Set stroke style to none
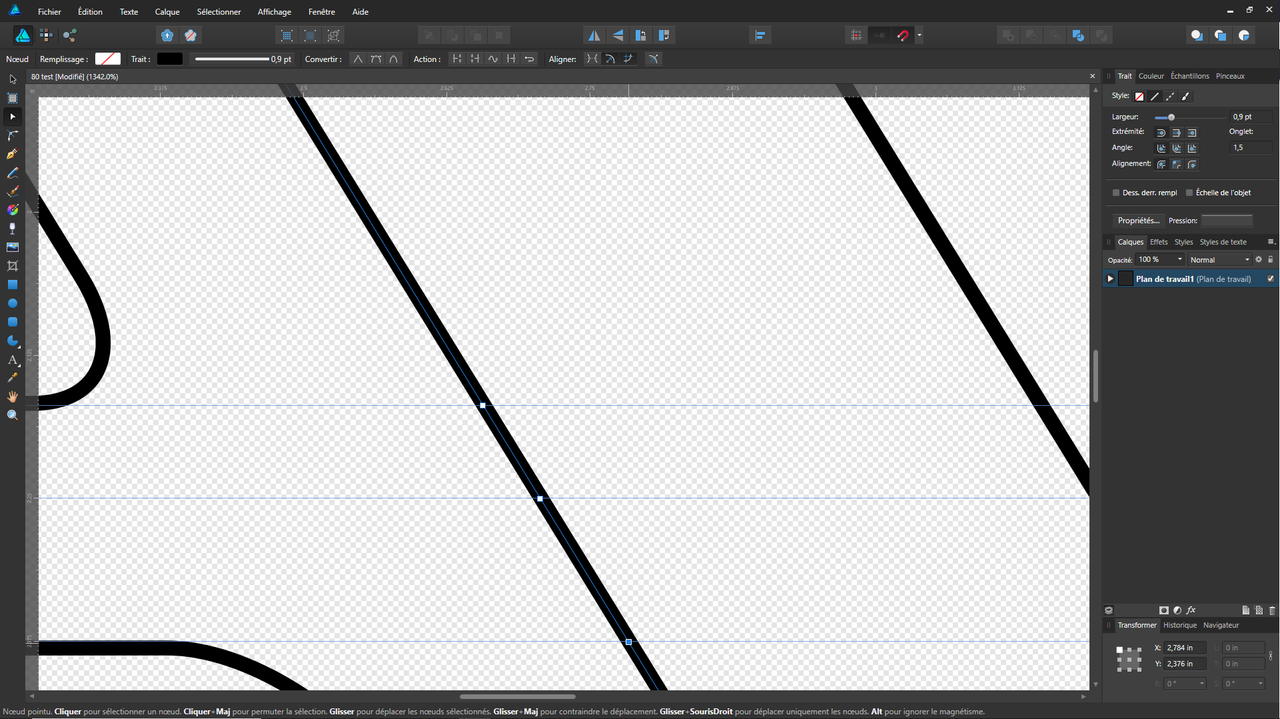The image size is (1280, 719). (1139, 96)
